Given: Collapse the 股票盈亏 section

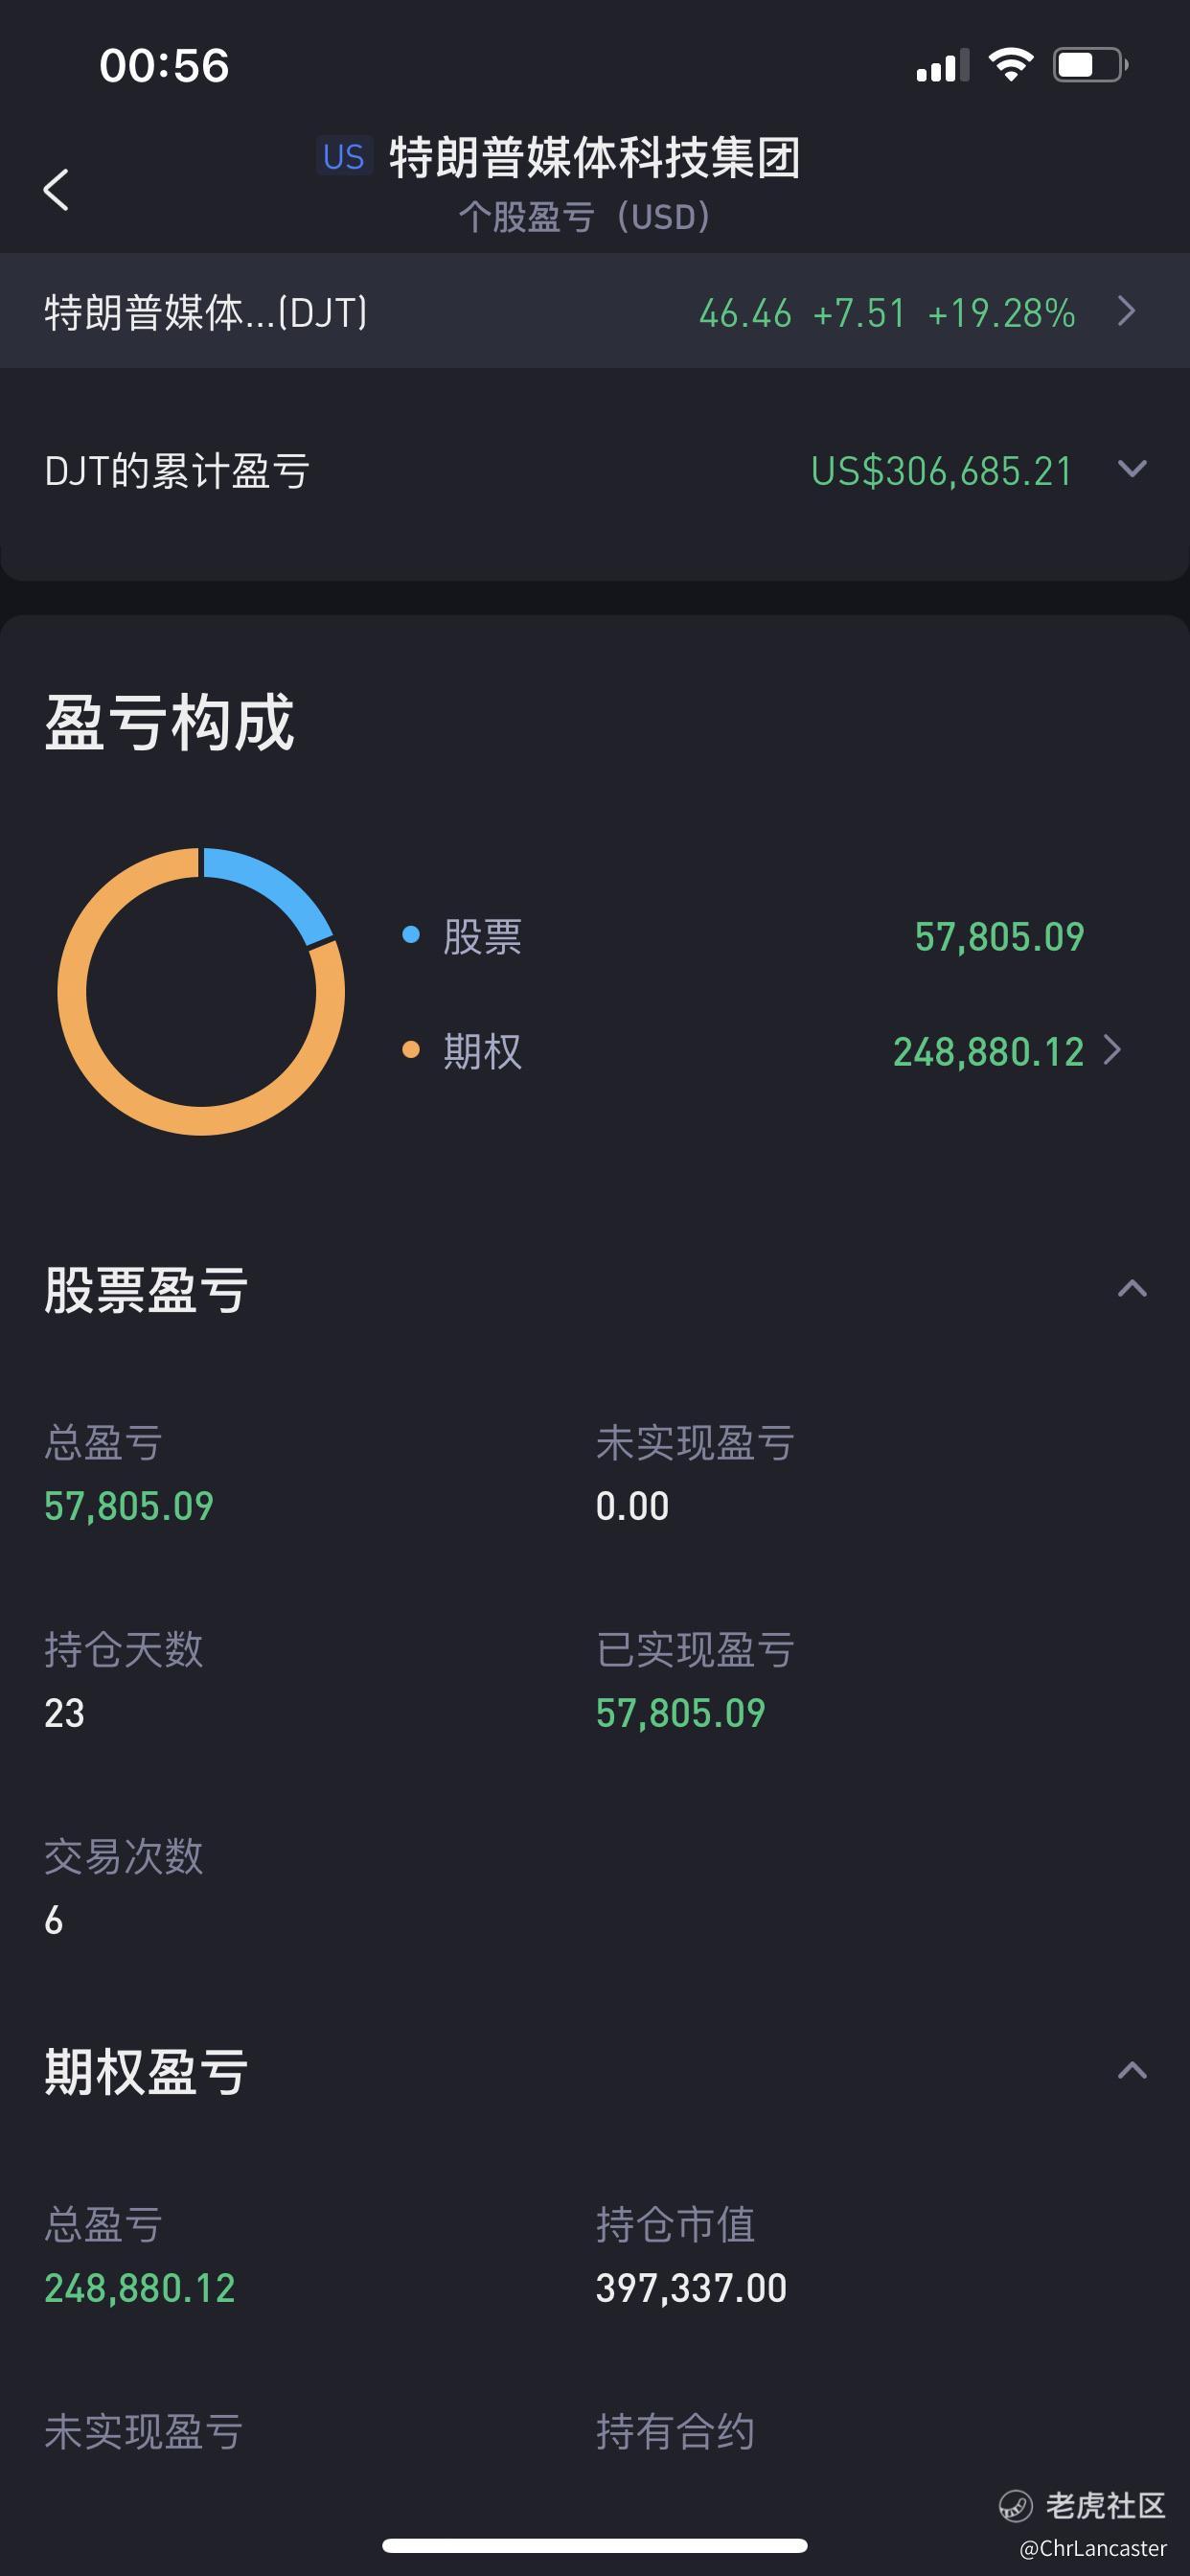Looking at the screenshot, I should (1132, 1288).
